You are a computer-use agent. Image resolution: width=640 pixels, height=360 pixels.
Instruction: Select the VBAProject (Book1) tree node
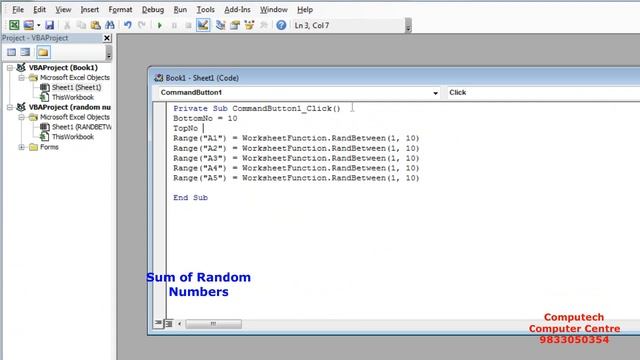click(x=63, y=68)
